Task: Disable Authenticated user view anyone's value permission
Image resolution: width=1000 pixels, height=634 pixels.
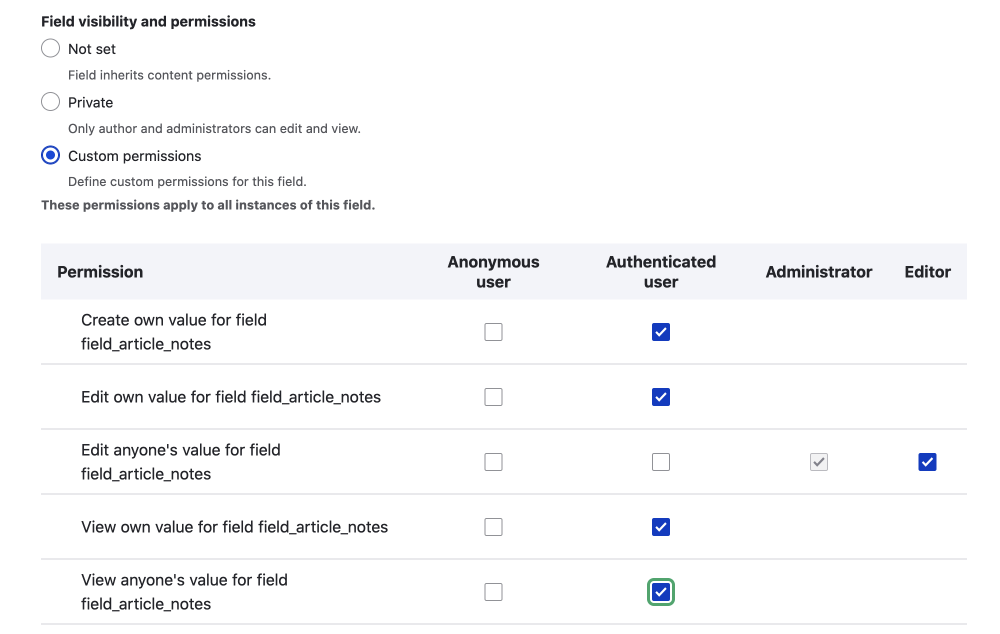Action: point(661,591)
